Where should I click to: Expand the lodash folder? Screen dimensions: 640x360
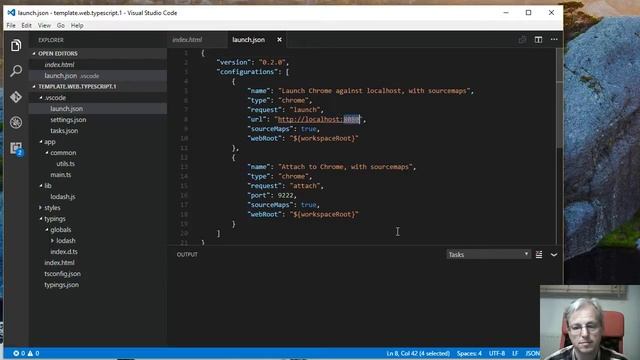(53, 241)
